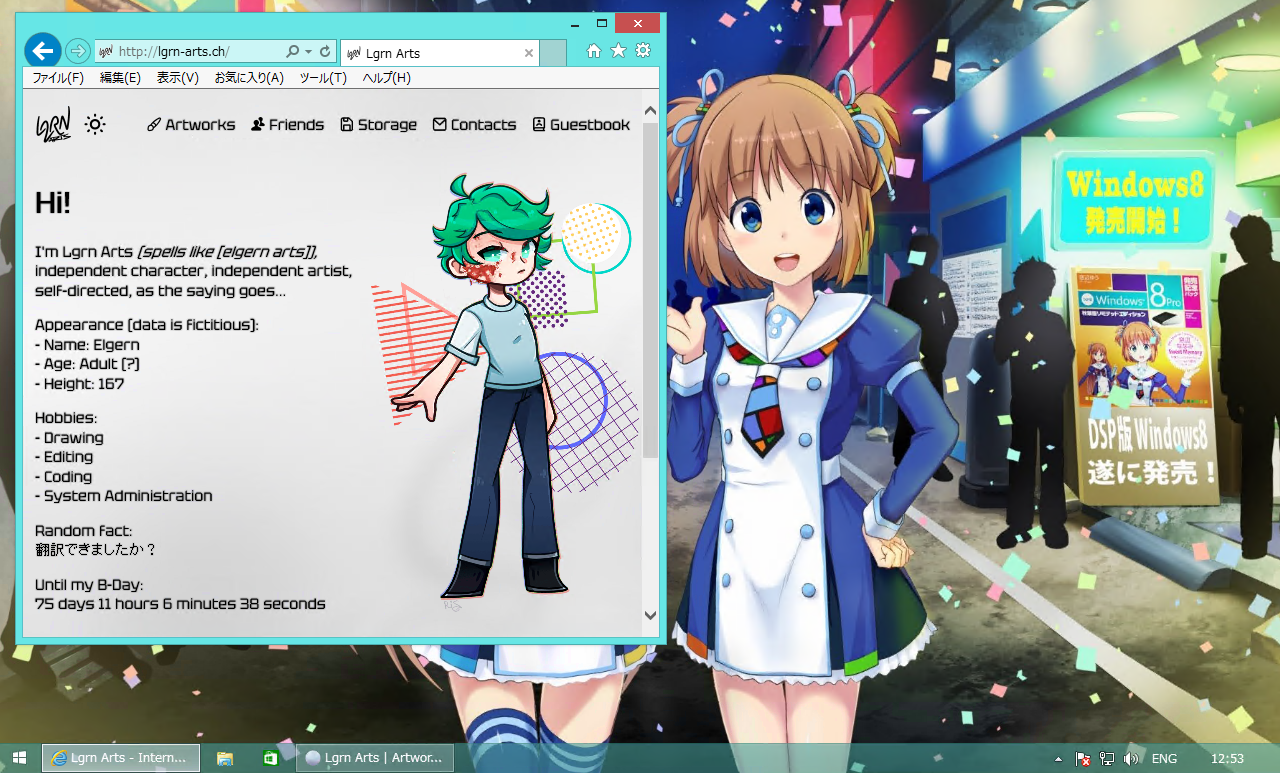Open the Windows Store taskbar icon
This screenshot has width=1280, height=773.
(x=270, y=758)
